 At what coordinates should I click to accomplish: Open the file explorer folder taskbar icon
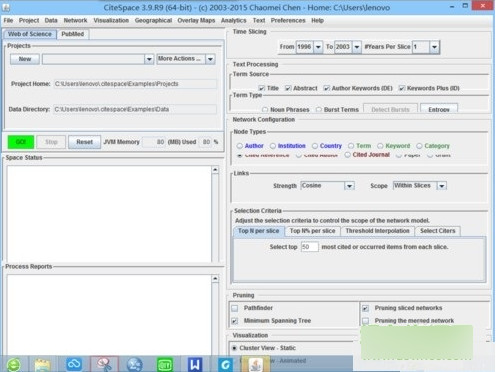point(43,365)
